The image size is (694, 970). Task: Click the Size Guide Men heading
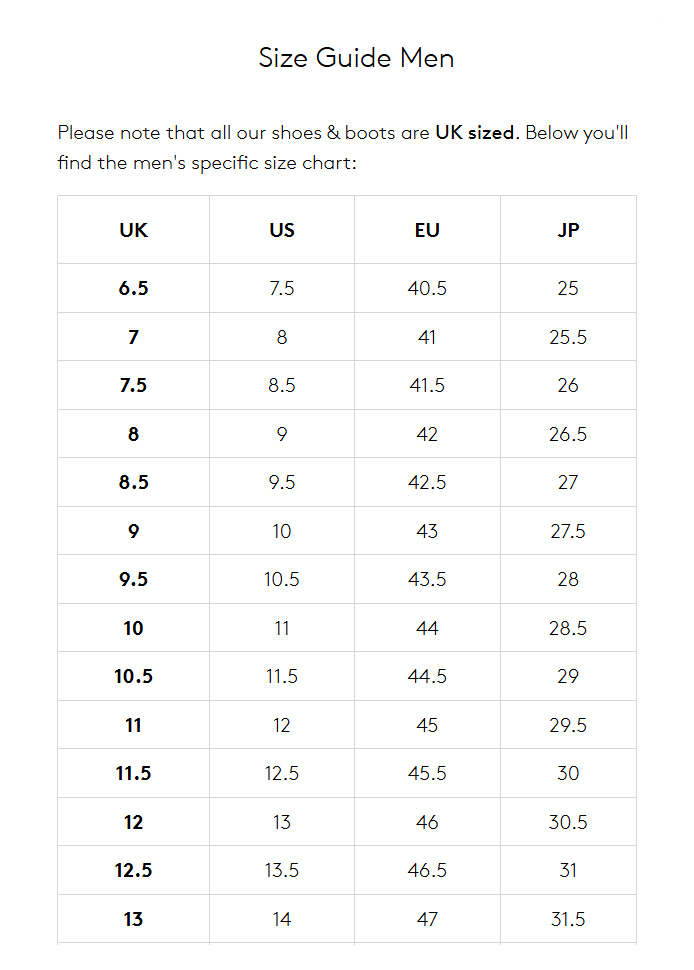pos(356,58)
